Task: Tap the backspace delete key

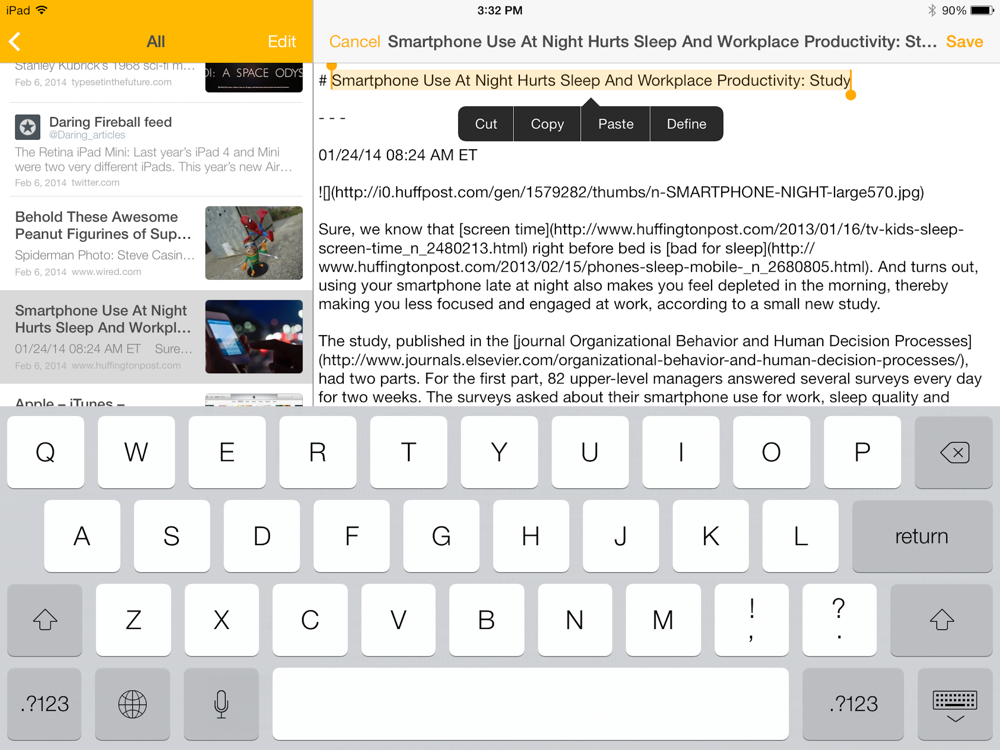Action: (x=953, y=453)
